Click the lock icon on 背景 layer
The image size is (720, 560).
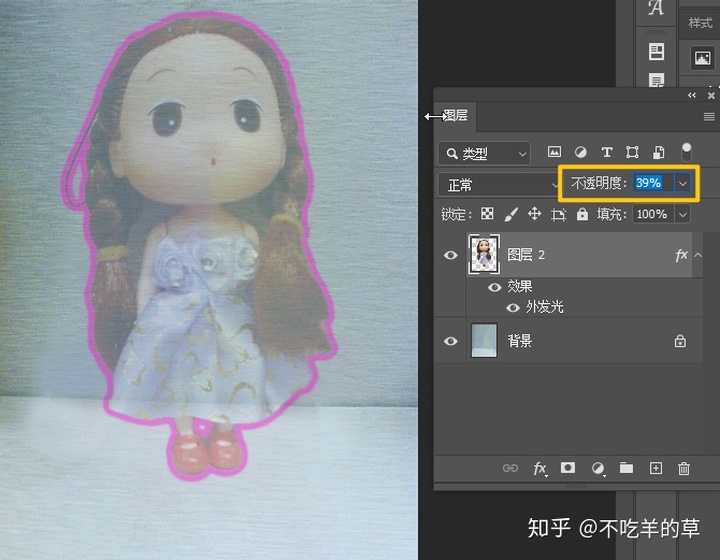click(680, 341)
